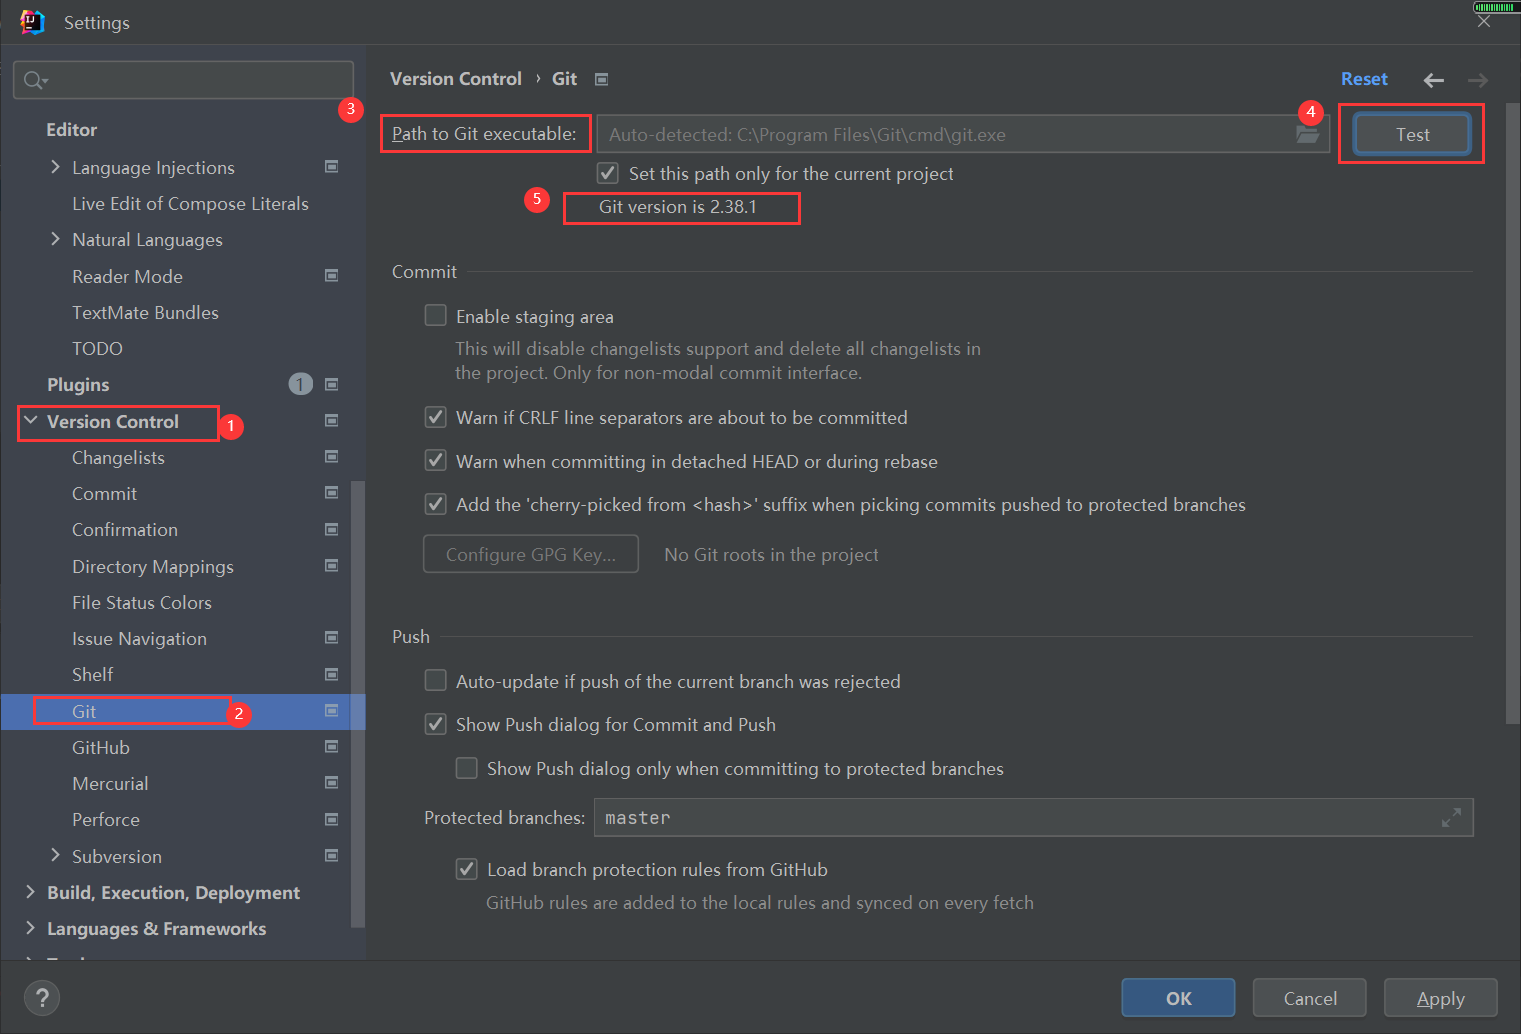The width and height of the screenshot is (1521, 1034).
Task: Click the Protected branches master field
Action: click(1033, 818)
